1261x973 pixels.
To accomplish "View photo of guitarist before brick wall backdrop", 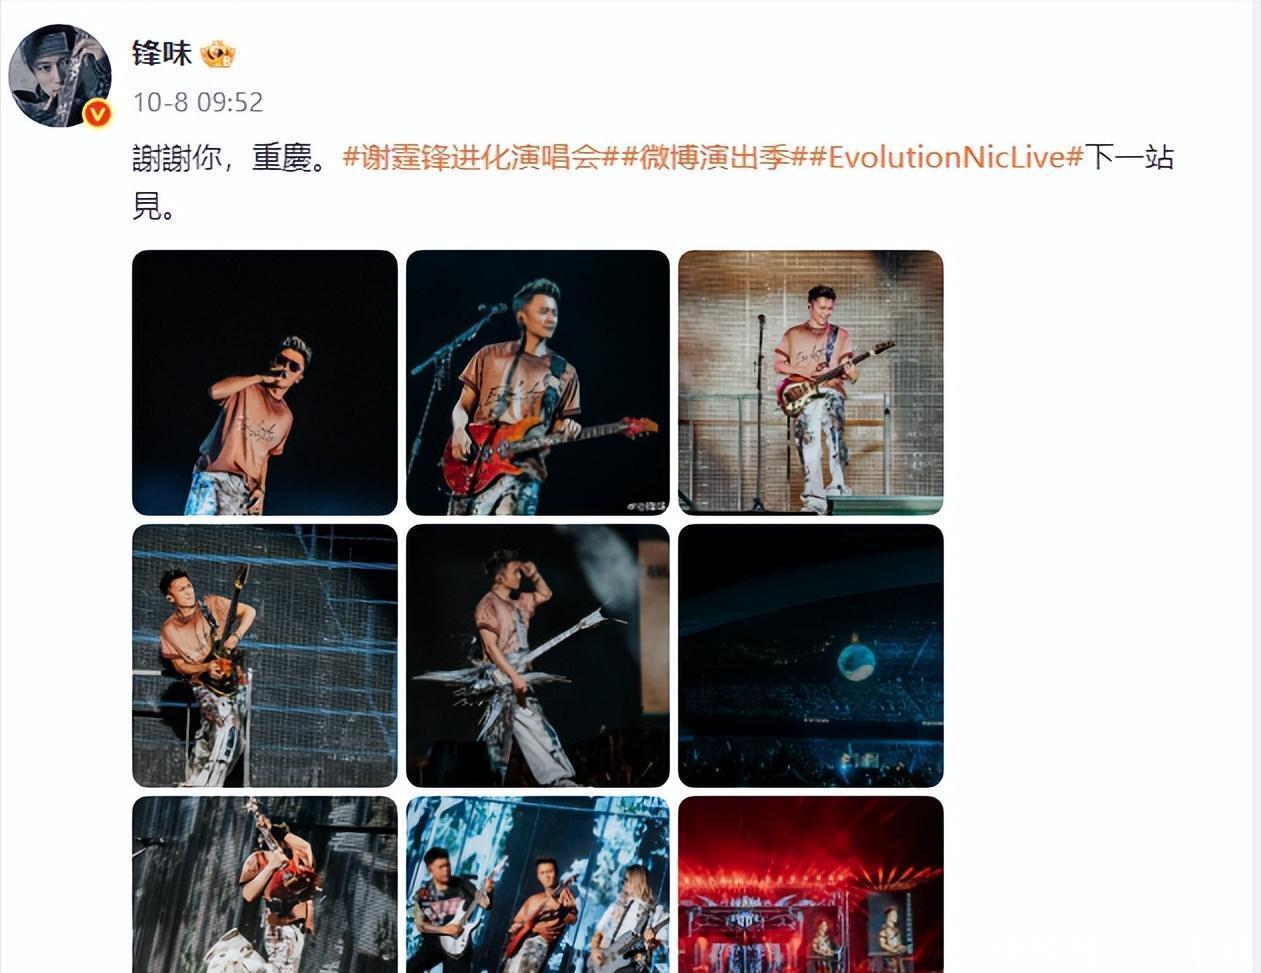I will click(x=811, y=383).
